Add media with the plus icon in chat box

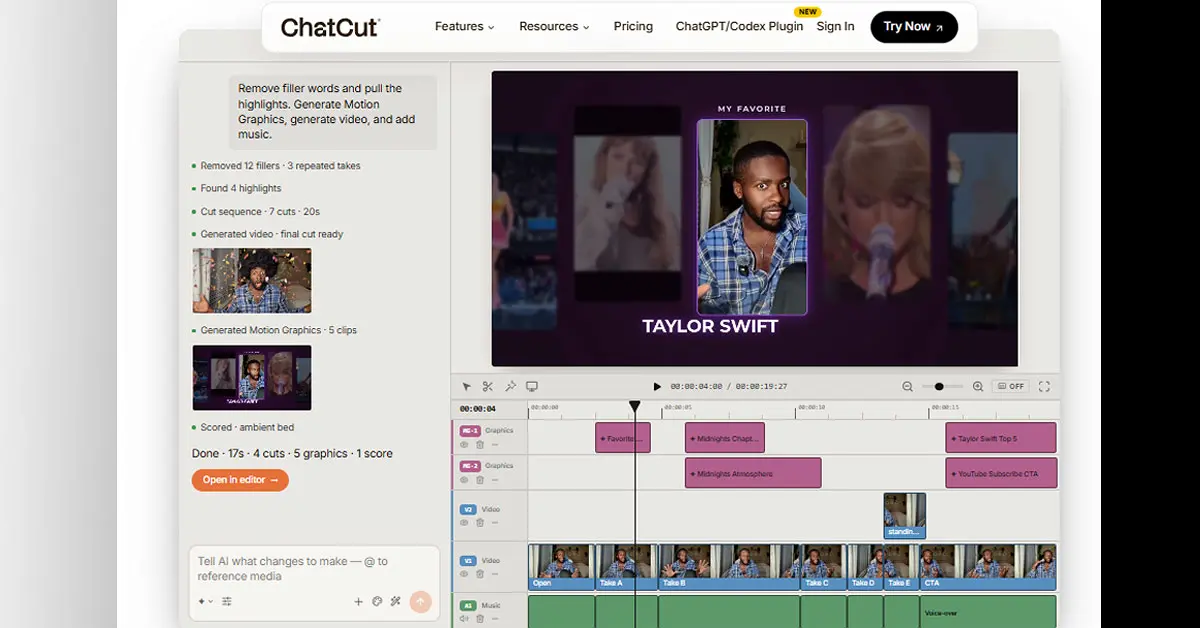358,601
